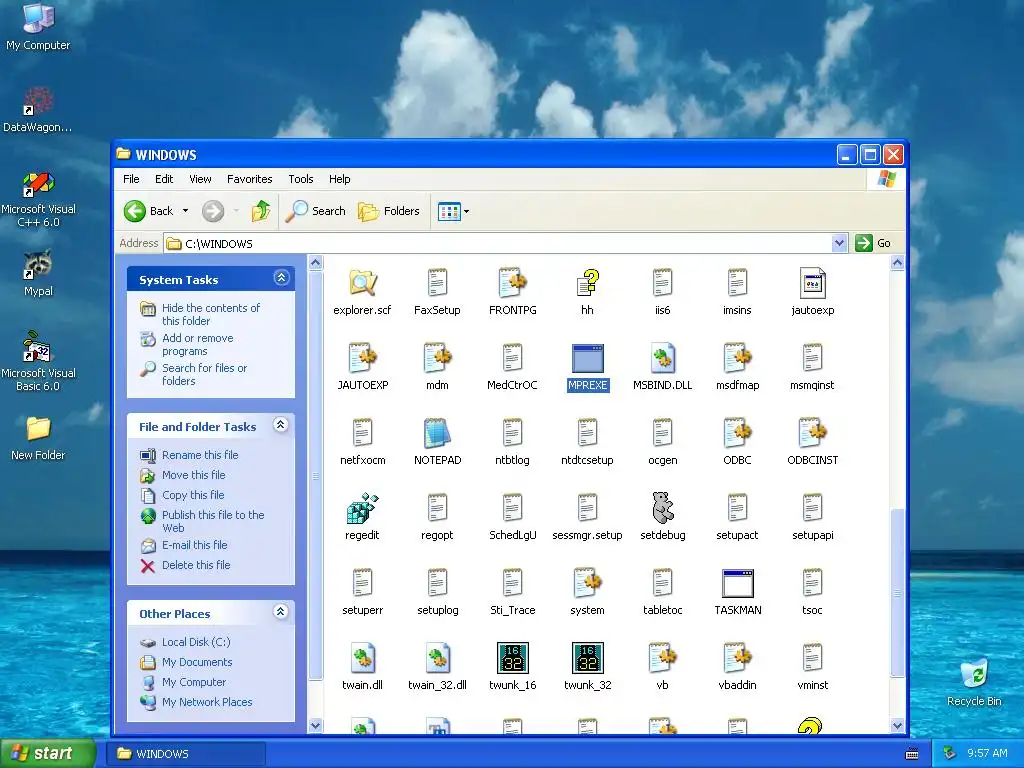The height and width of the screenshot is (768, 1024).
Task: Go to Local Disk (C:) link
Action: point(196,642)
